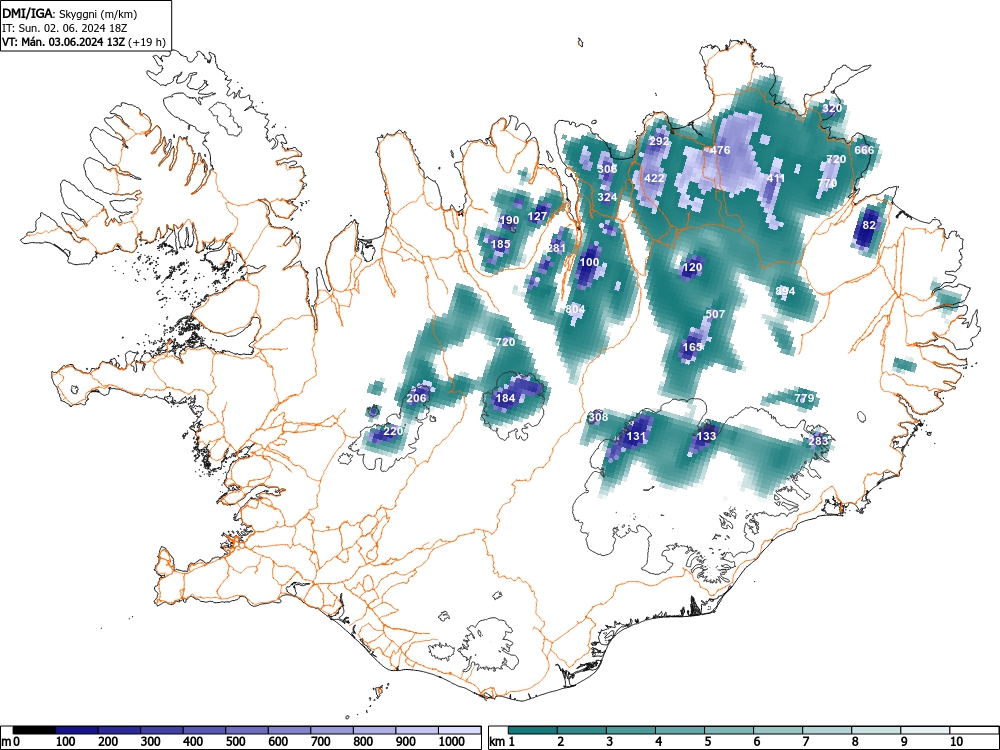Click the visibility value 127 on the map
Image resolution: width=1000 pixels, height=750 pixels.
538,216
